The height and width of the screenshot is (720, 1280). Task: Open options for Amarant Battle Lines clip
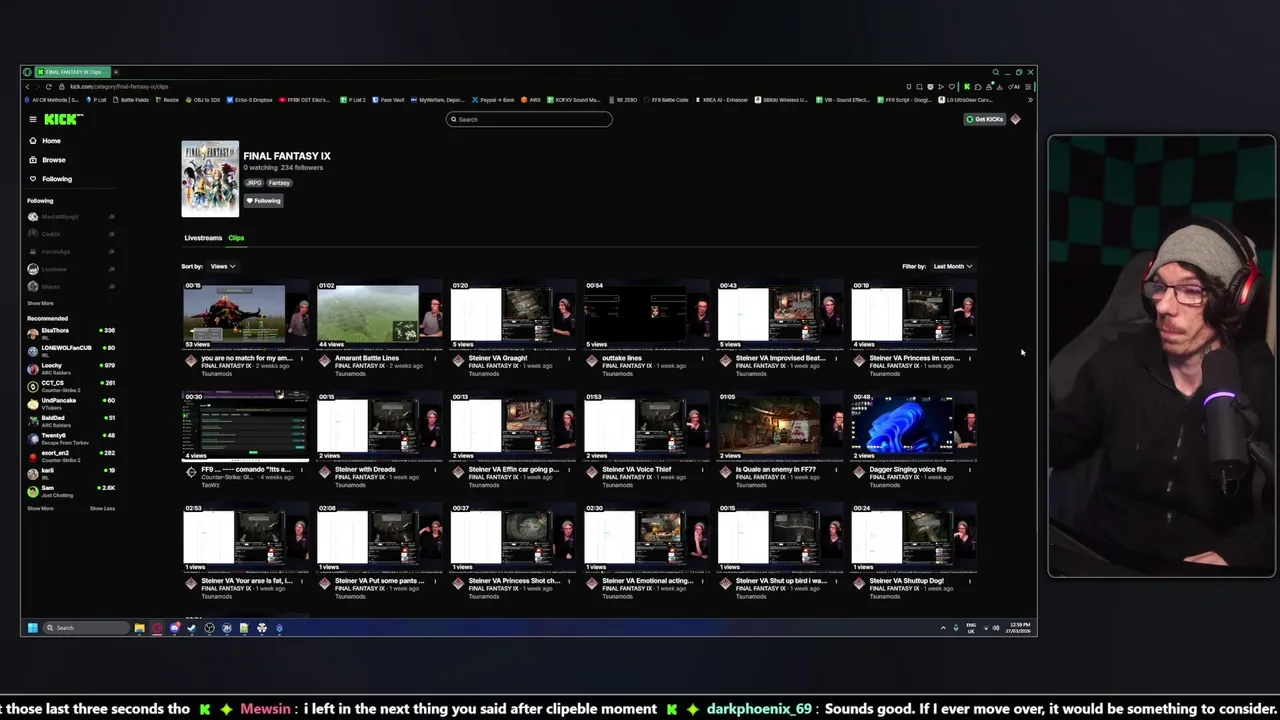[435, 358]
